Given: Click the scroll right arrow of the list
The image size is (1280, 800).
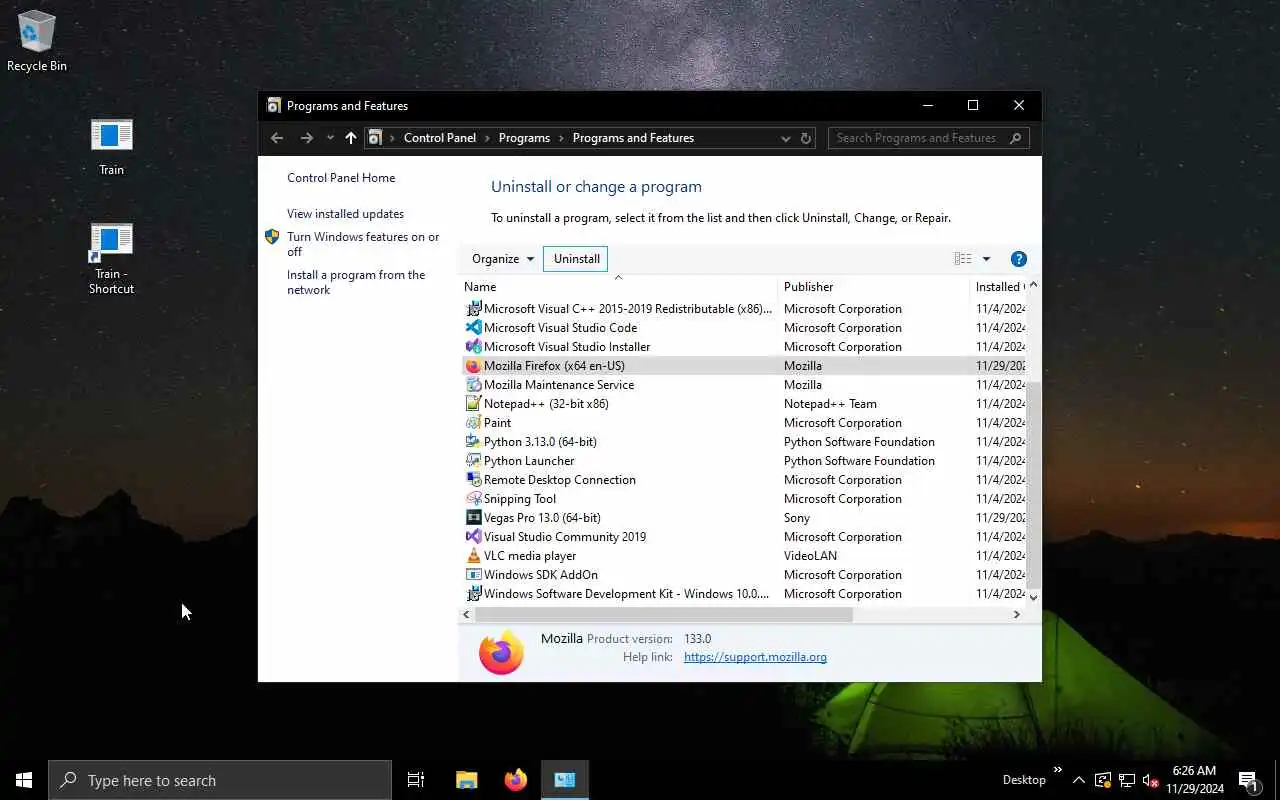Looking at the screenshot, I should click(x=1017, y=614).
